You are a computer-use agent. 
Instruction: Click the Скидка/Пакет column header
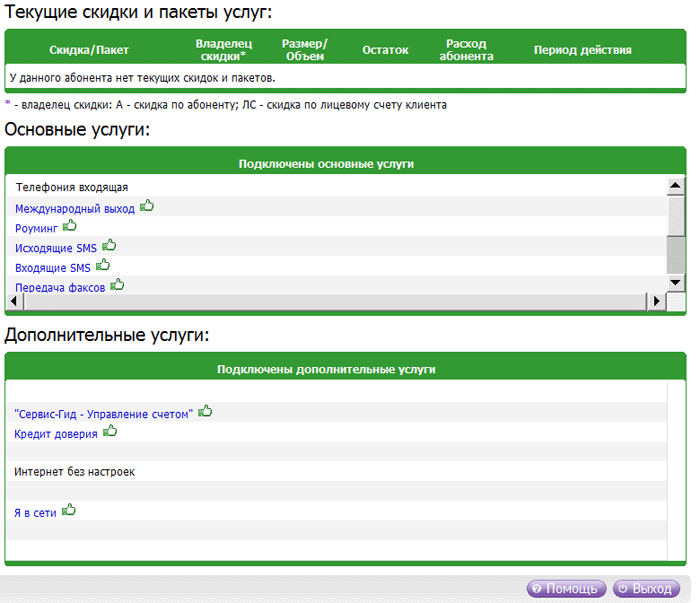tap(89, 50)
